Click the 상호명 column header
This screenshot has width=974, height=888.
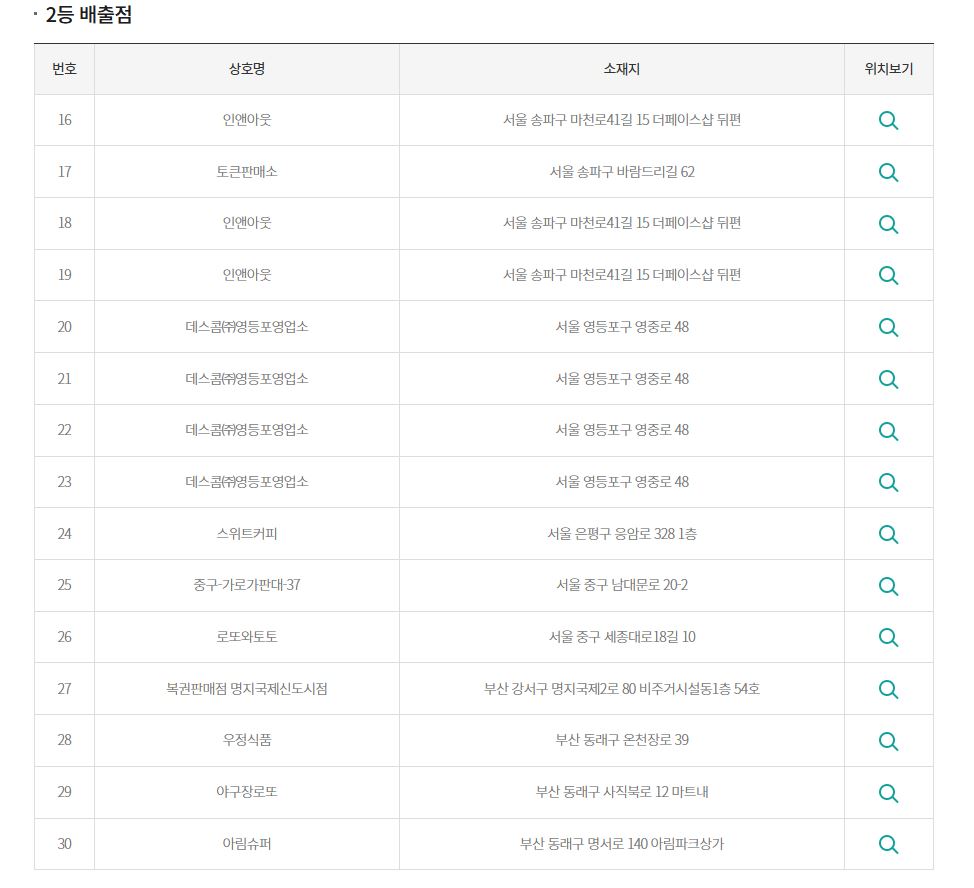[247, 69]
